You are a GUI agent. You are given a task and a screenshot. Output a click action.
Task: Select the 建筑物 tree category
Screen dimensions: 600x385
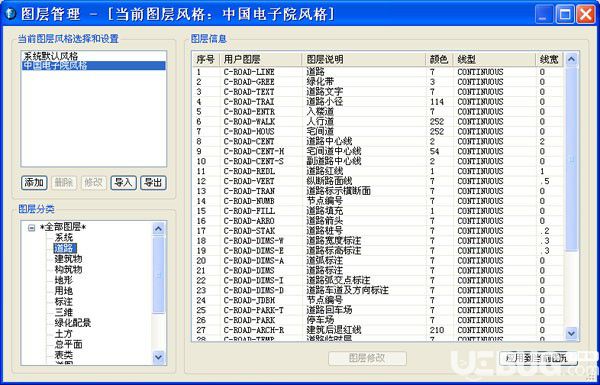[68, 259]
